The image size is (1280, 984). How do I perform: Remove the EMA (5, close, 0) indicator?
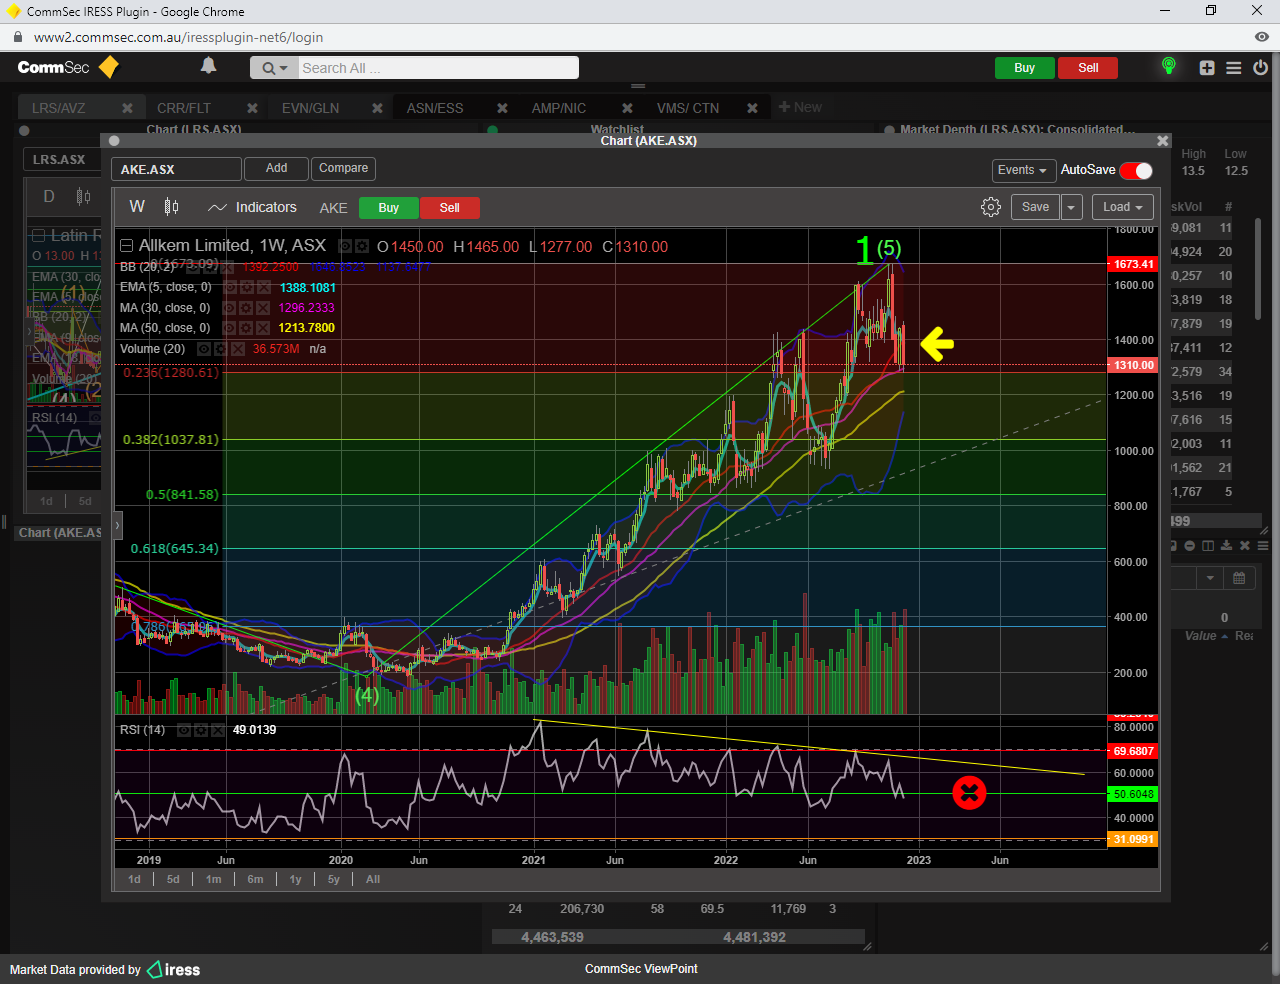[263, 287]
